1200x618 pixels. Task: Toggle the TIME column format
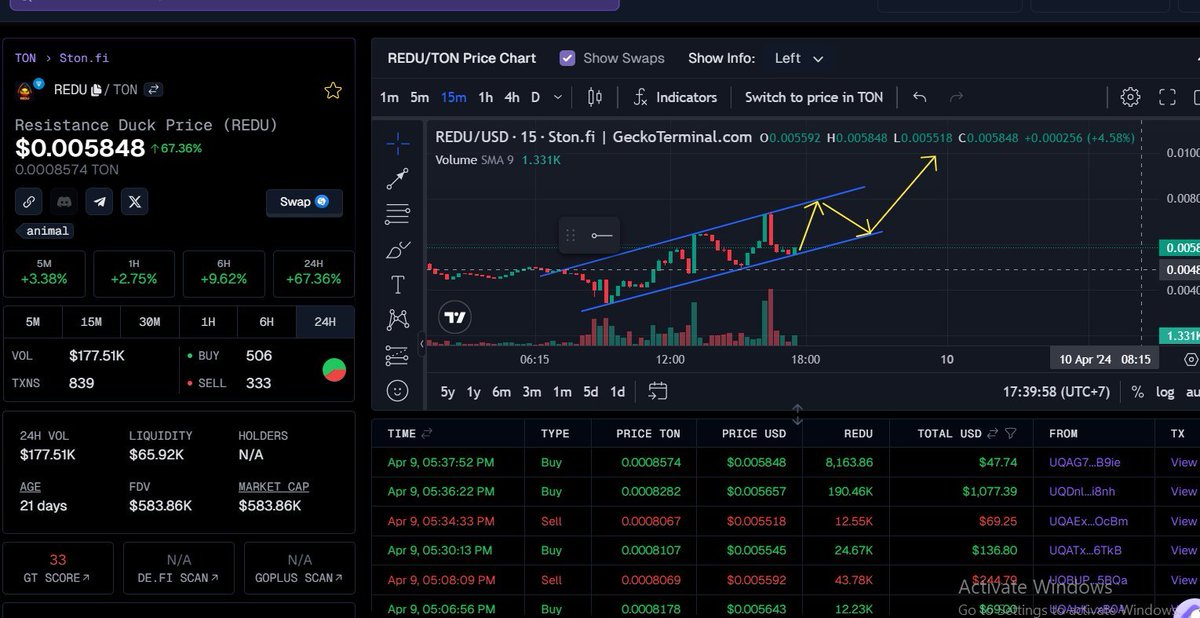point(427,434)
